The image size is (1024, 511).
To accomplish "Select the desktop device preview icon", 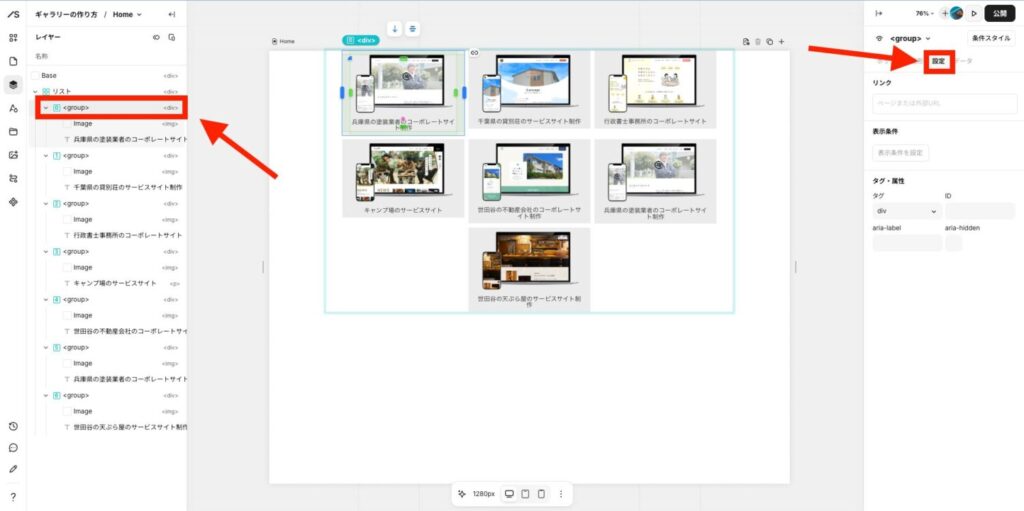I will point(509,494).
